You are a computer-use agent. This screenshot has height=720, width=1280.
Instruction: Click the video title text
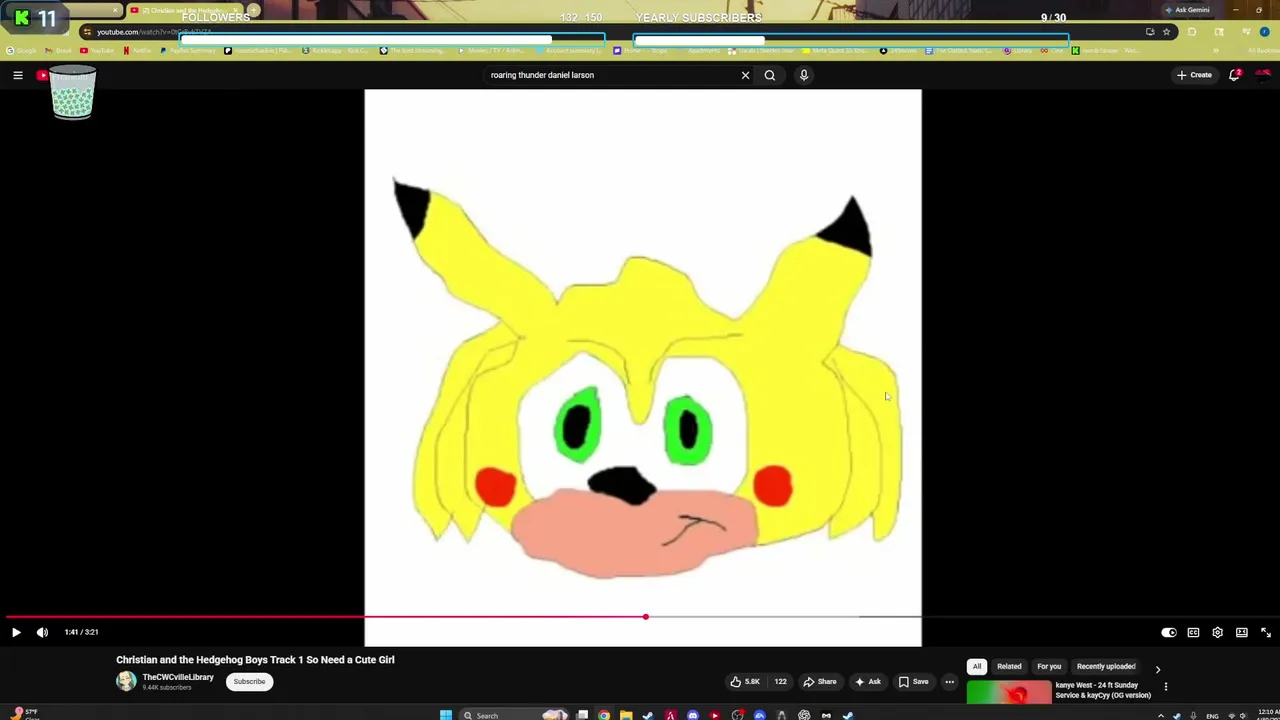point(255,660)
